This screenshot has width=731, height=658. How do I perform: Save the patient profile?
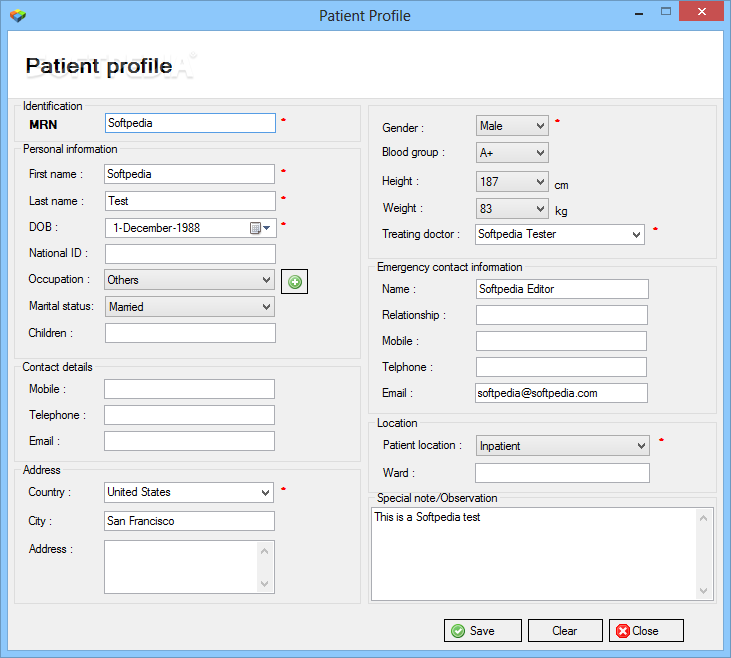click(483, 630)
